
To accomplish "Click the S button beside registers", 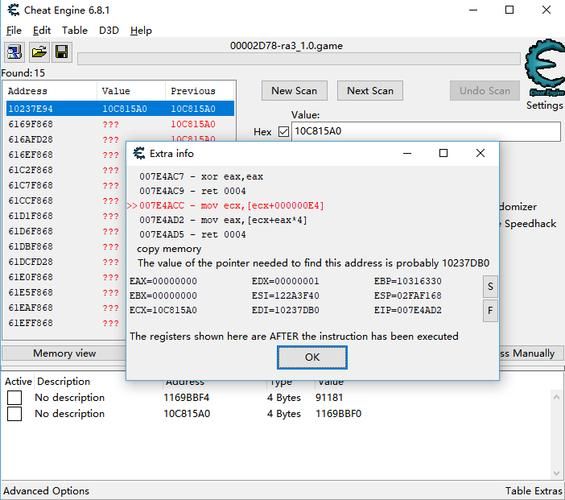I will 490,286.
